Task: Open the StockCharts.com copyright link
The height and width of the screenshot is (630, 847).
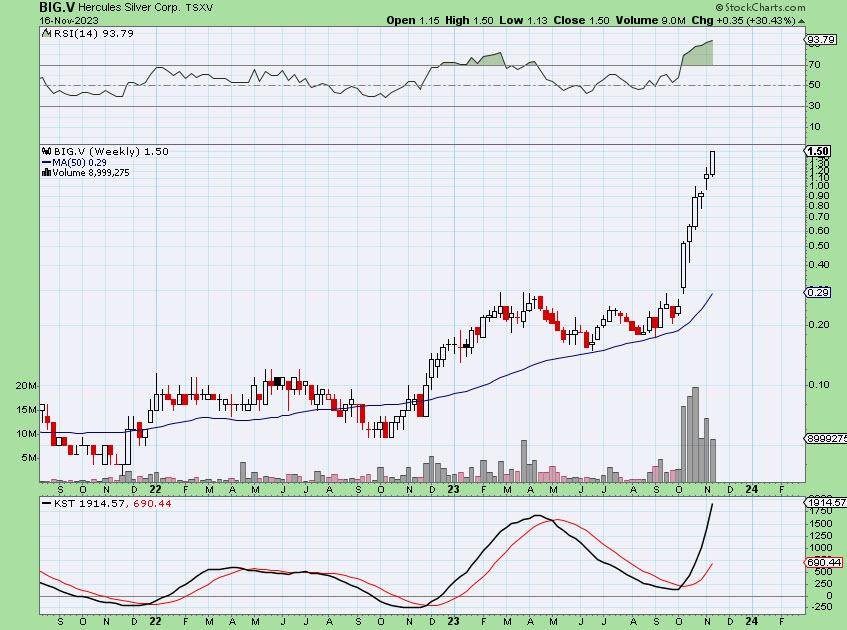Action: [x=761, y=8]
